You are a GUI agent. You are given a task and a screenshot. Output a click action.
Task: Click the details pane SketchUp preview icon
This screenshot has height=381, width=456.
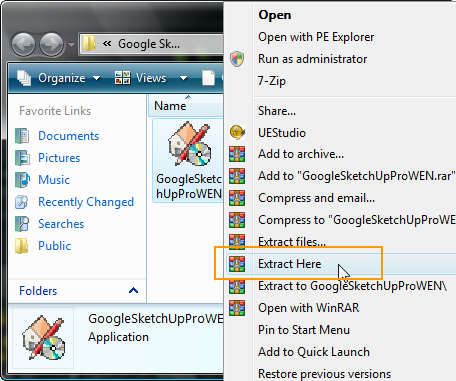[44, 338]
